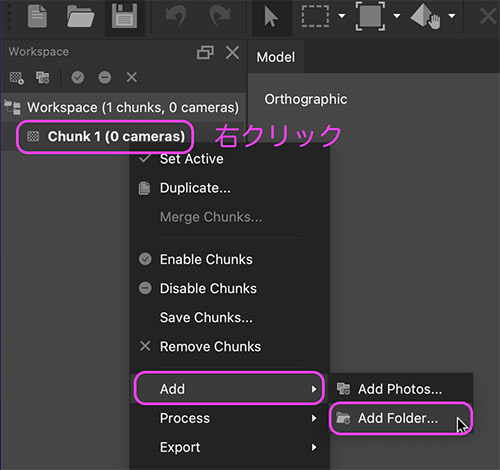Open dropdown arrow beside resize region tool
The width and height of the screenshot is (500, 470).
tap(397, 16)
